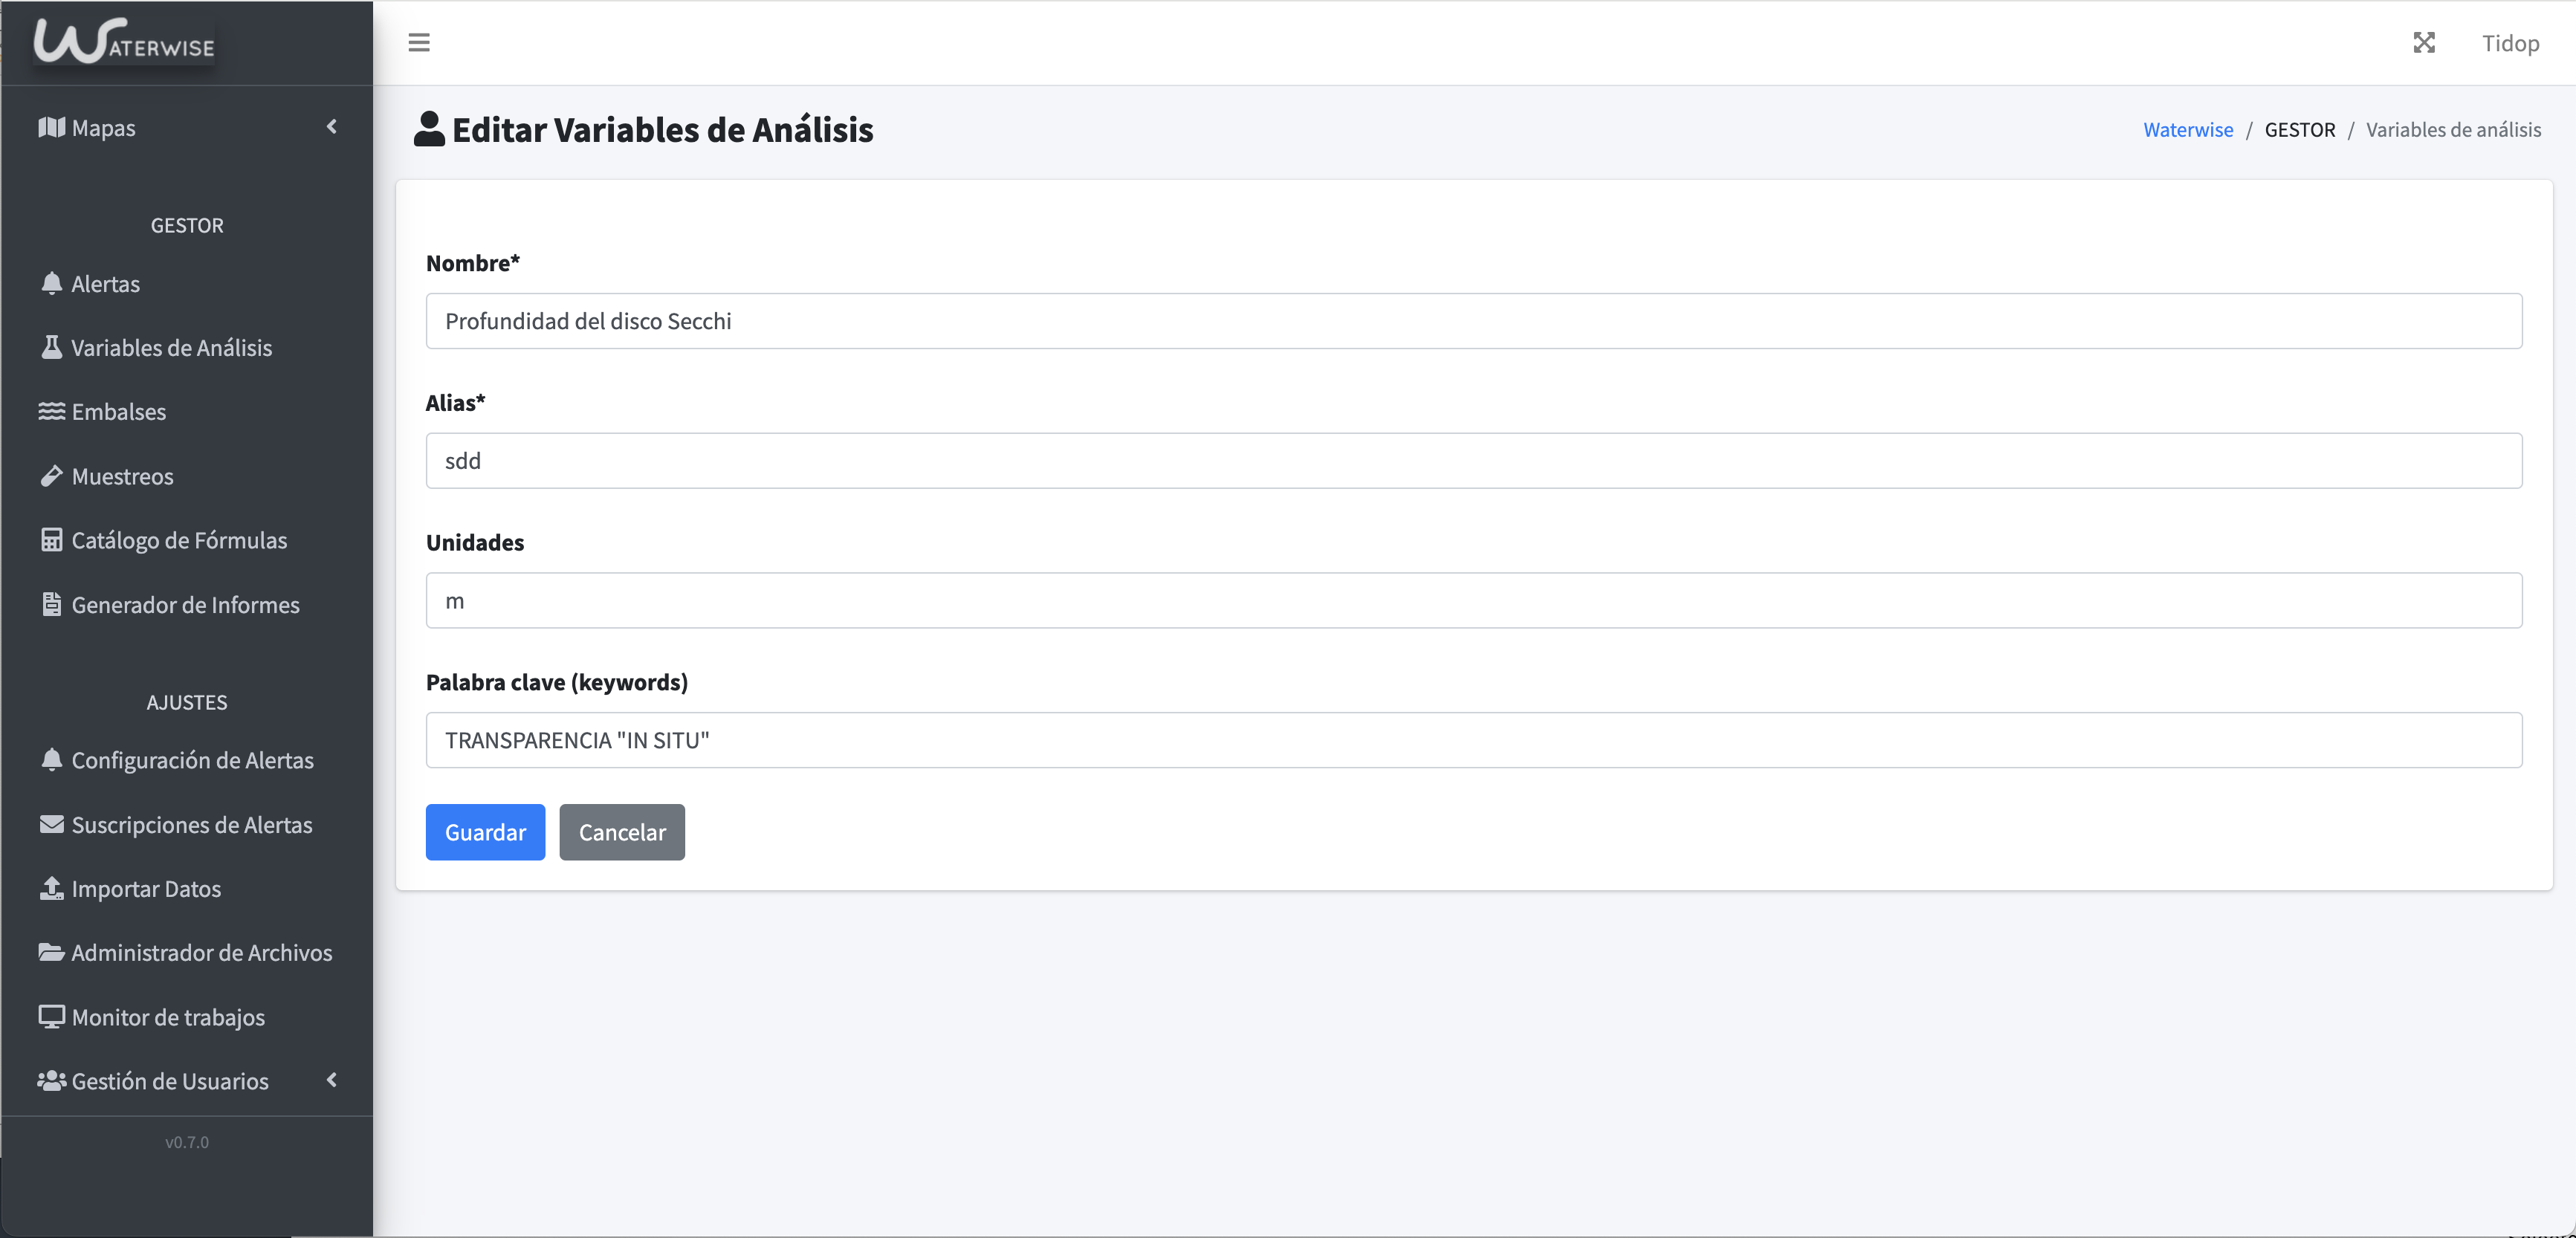Focus the Palabra clave keywords field

coord(1474,740)
